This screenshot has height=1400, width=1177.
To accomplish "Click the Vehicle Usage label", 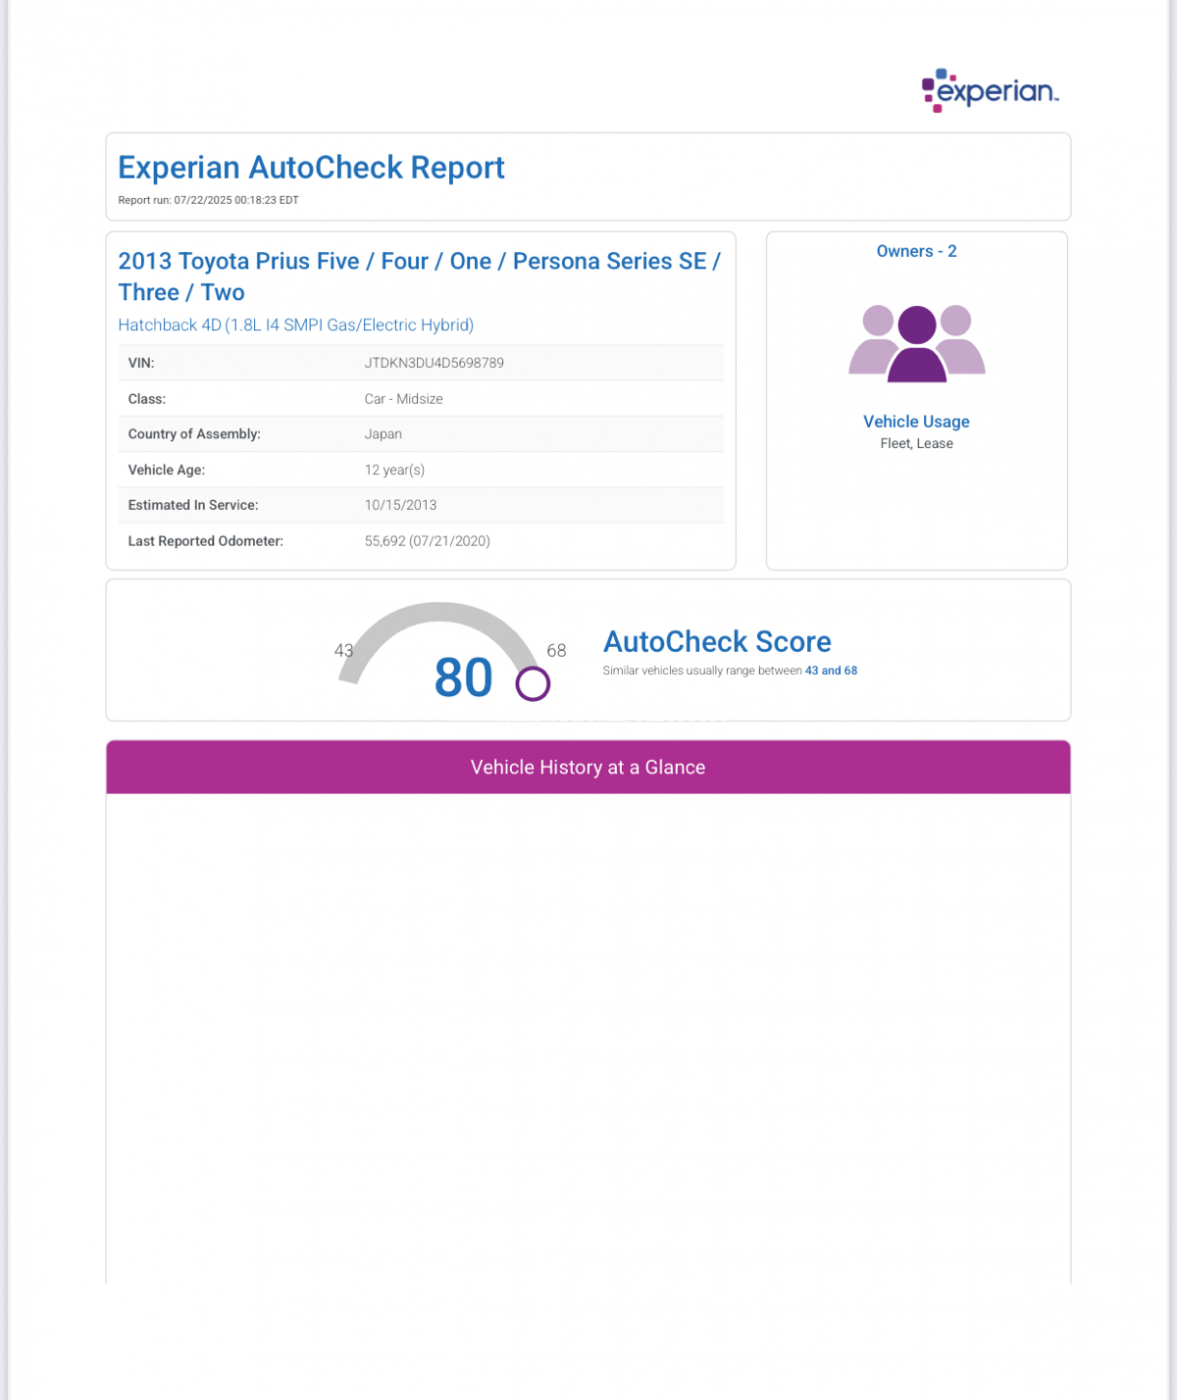I will coord(916,422).
